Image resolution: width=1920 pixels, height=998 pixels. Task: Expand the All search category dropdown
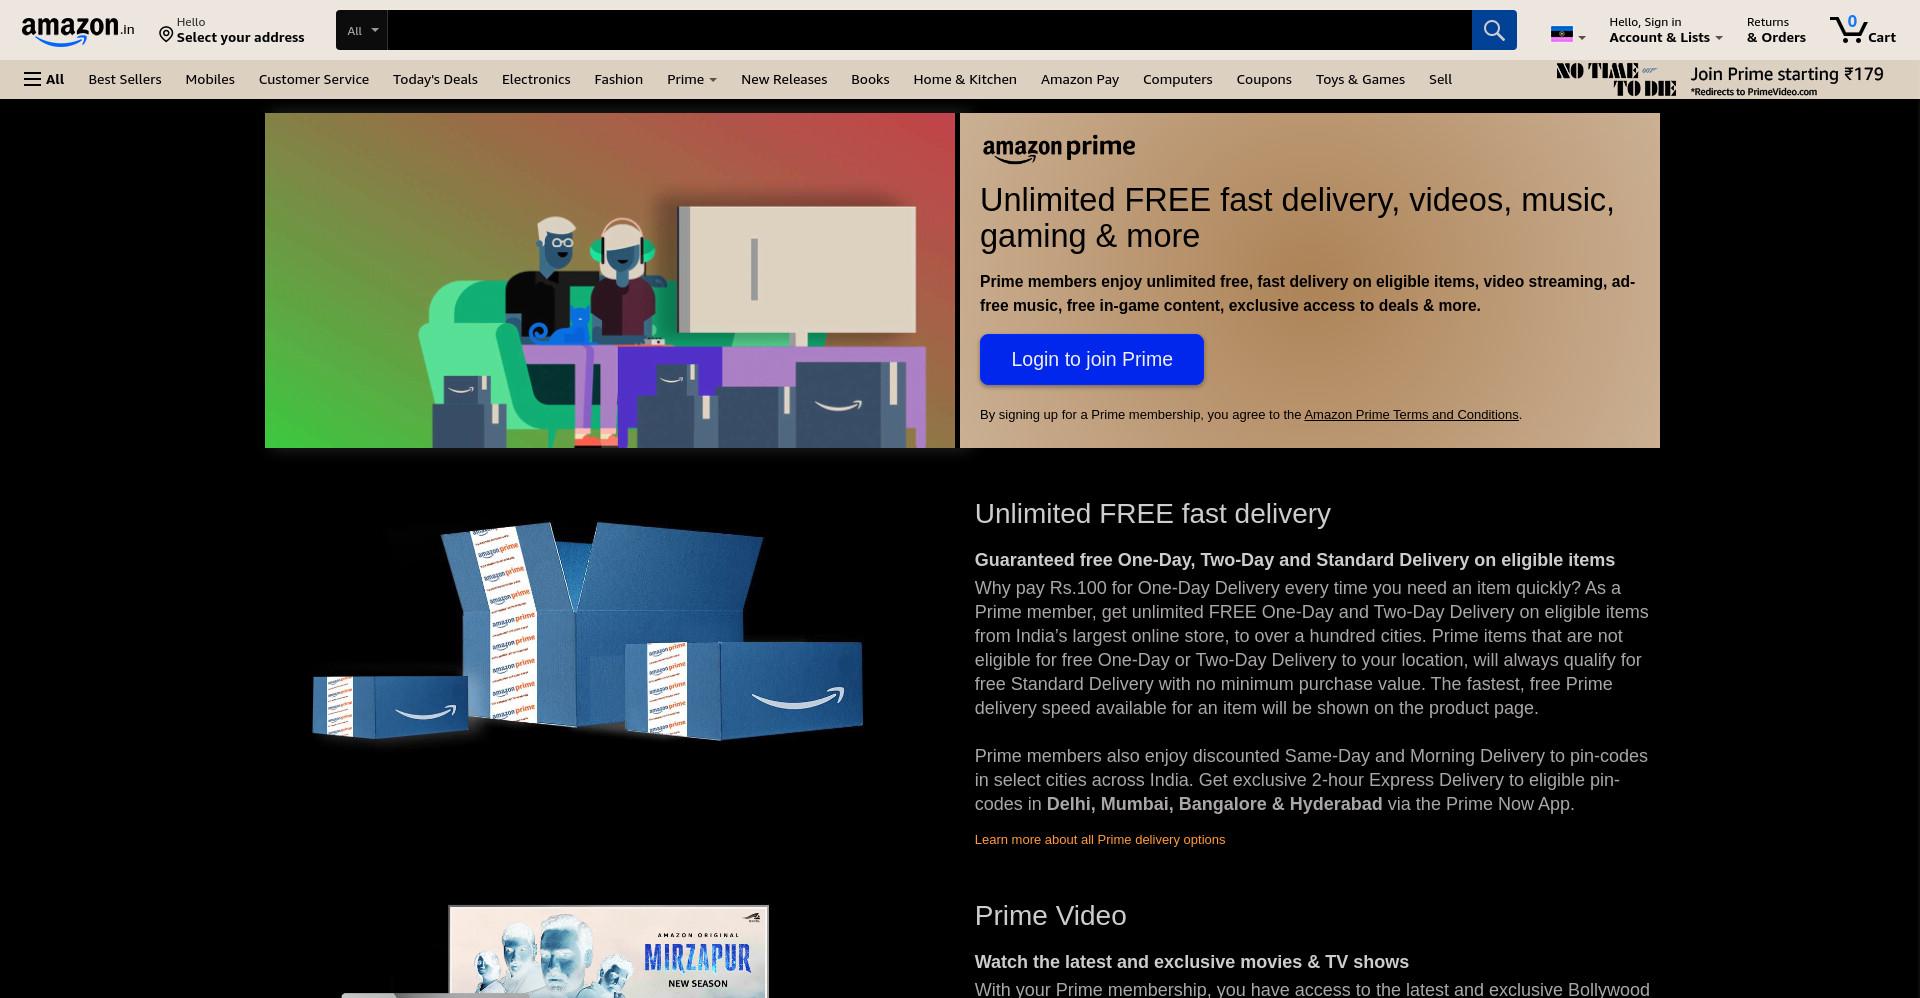click(x=362, y=30)
